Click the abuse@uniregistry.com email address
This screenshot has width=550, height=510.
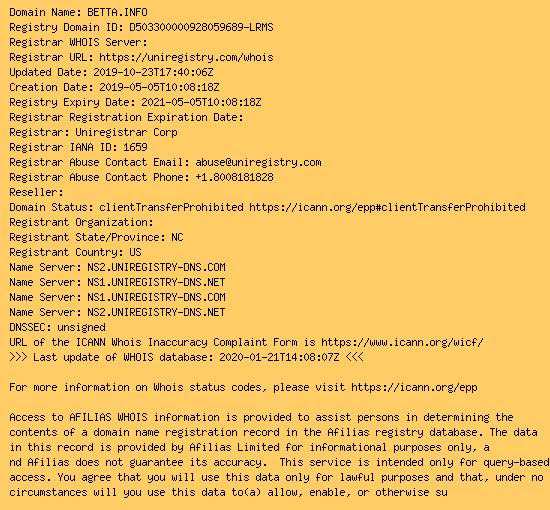coord(258,162)
